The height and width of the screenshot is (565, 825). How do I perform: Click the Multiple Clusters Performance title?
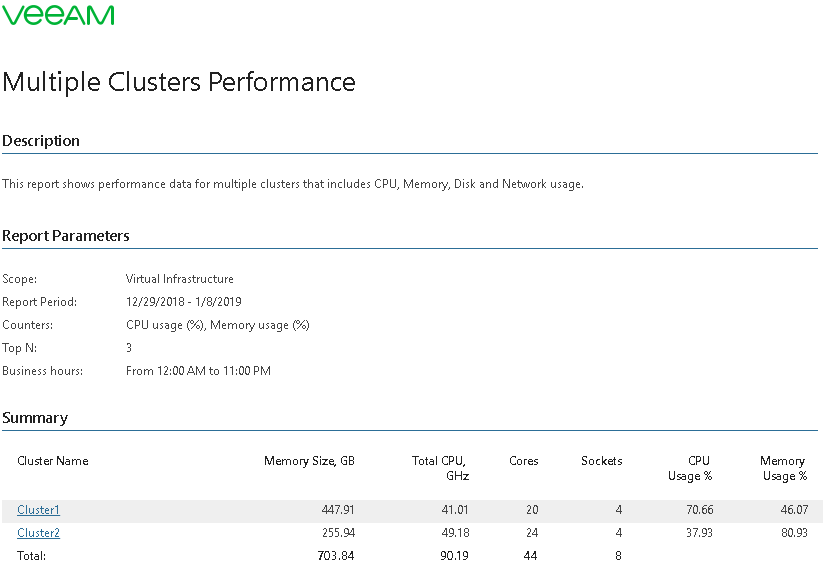pyautogui.click(x=179, y=83)
